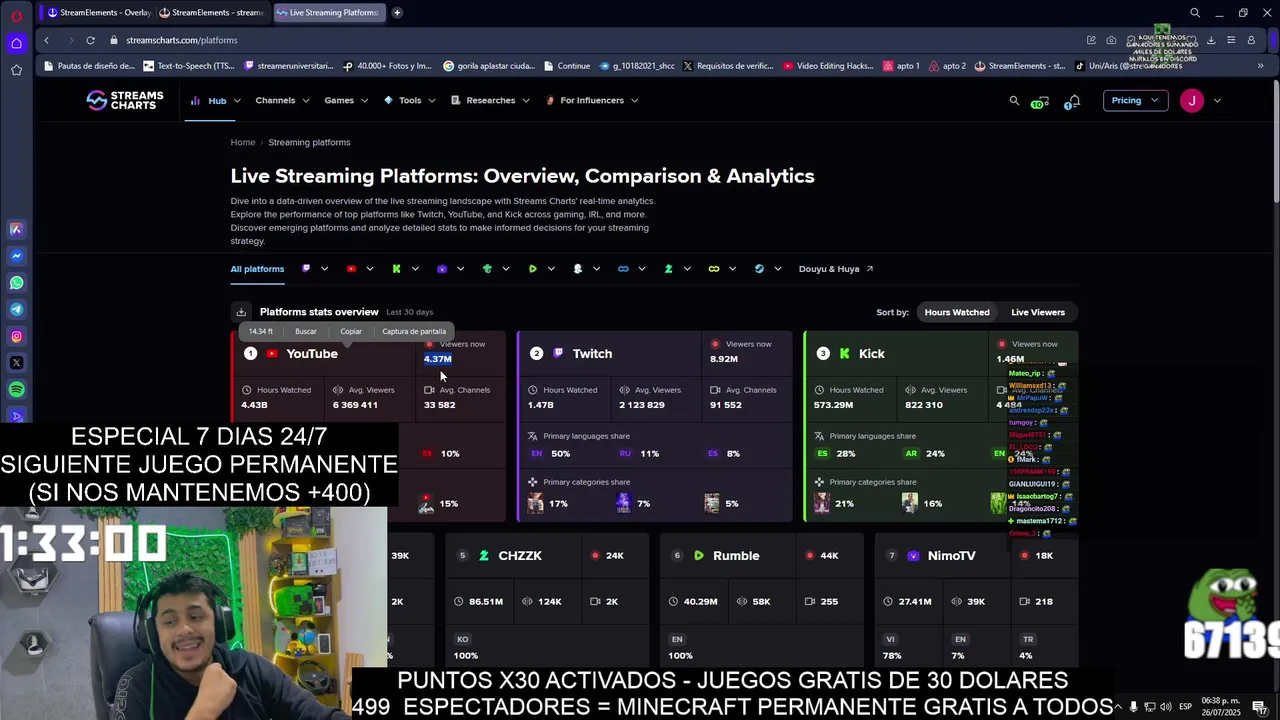This screenshot has width=1280, height=720.
Task: Select the Steam platform filter icon
Action: tap(759, 269)
